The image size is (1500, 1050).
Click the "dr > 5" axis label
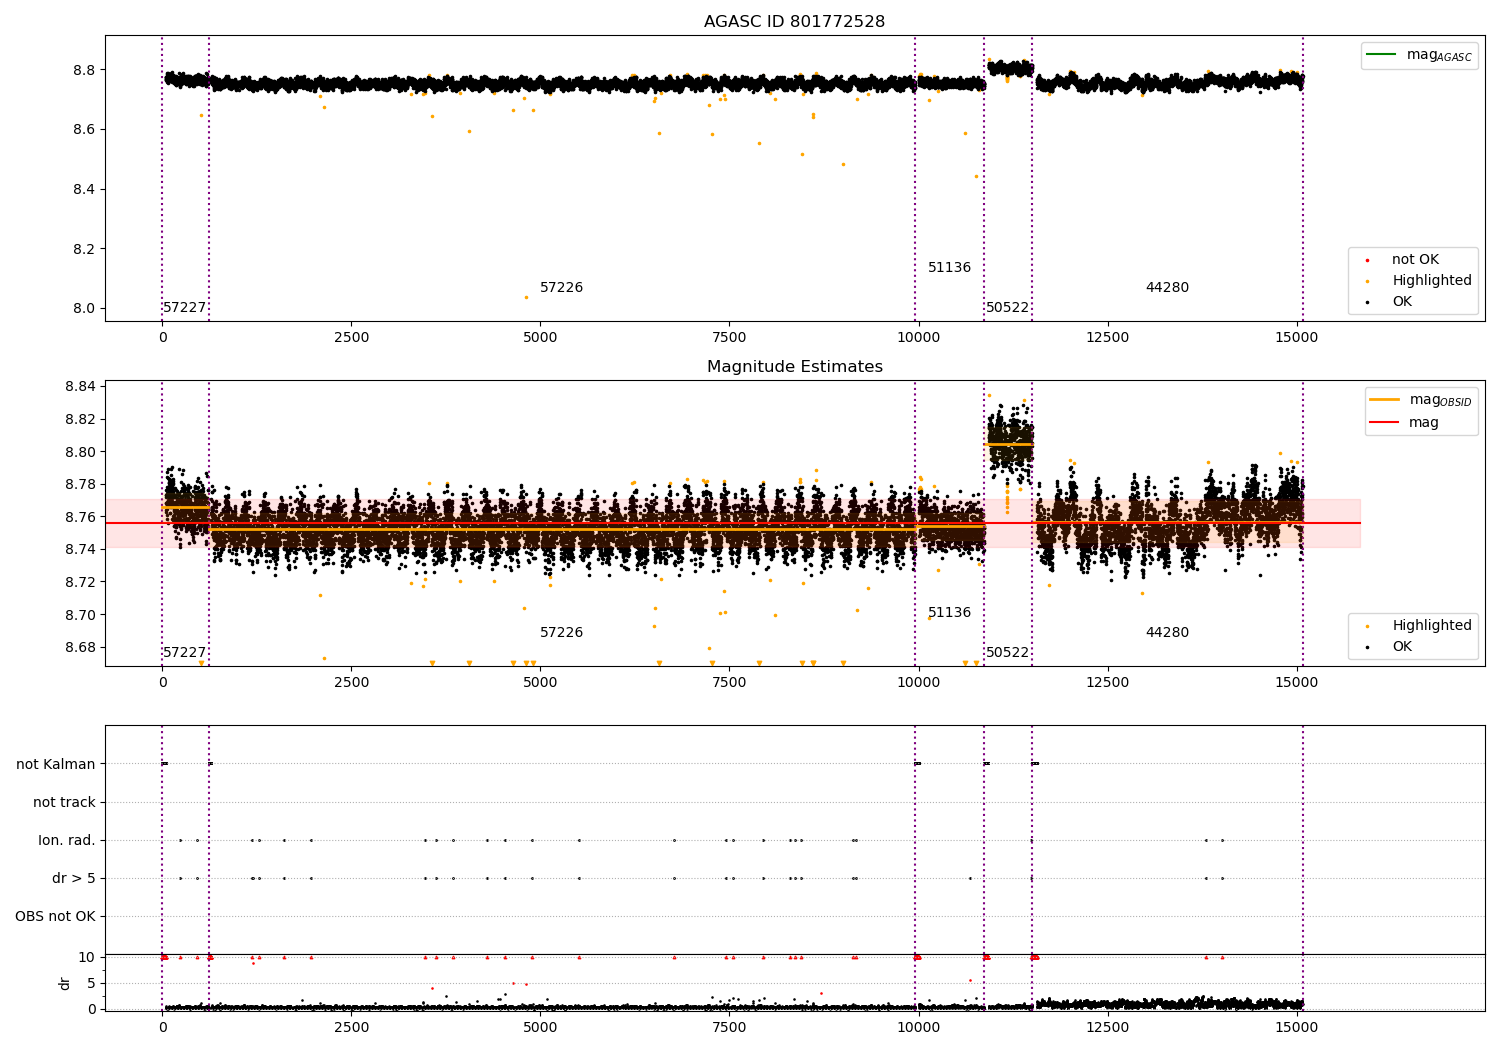(x=74, y=878)
